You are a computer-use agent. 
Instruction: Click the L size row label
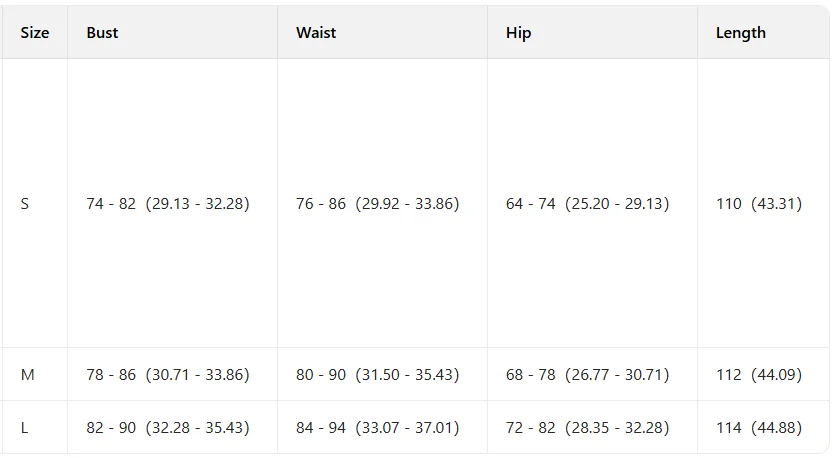(24, 428)
